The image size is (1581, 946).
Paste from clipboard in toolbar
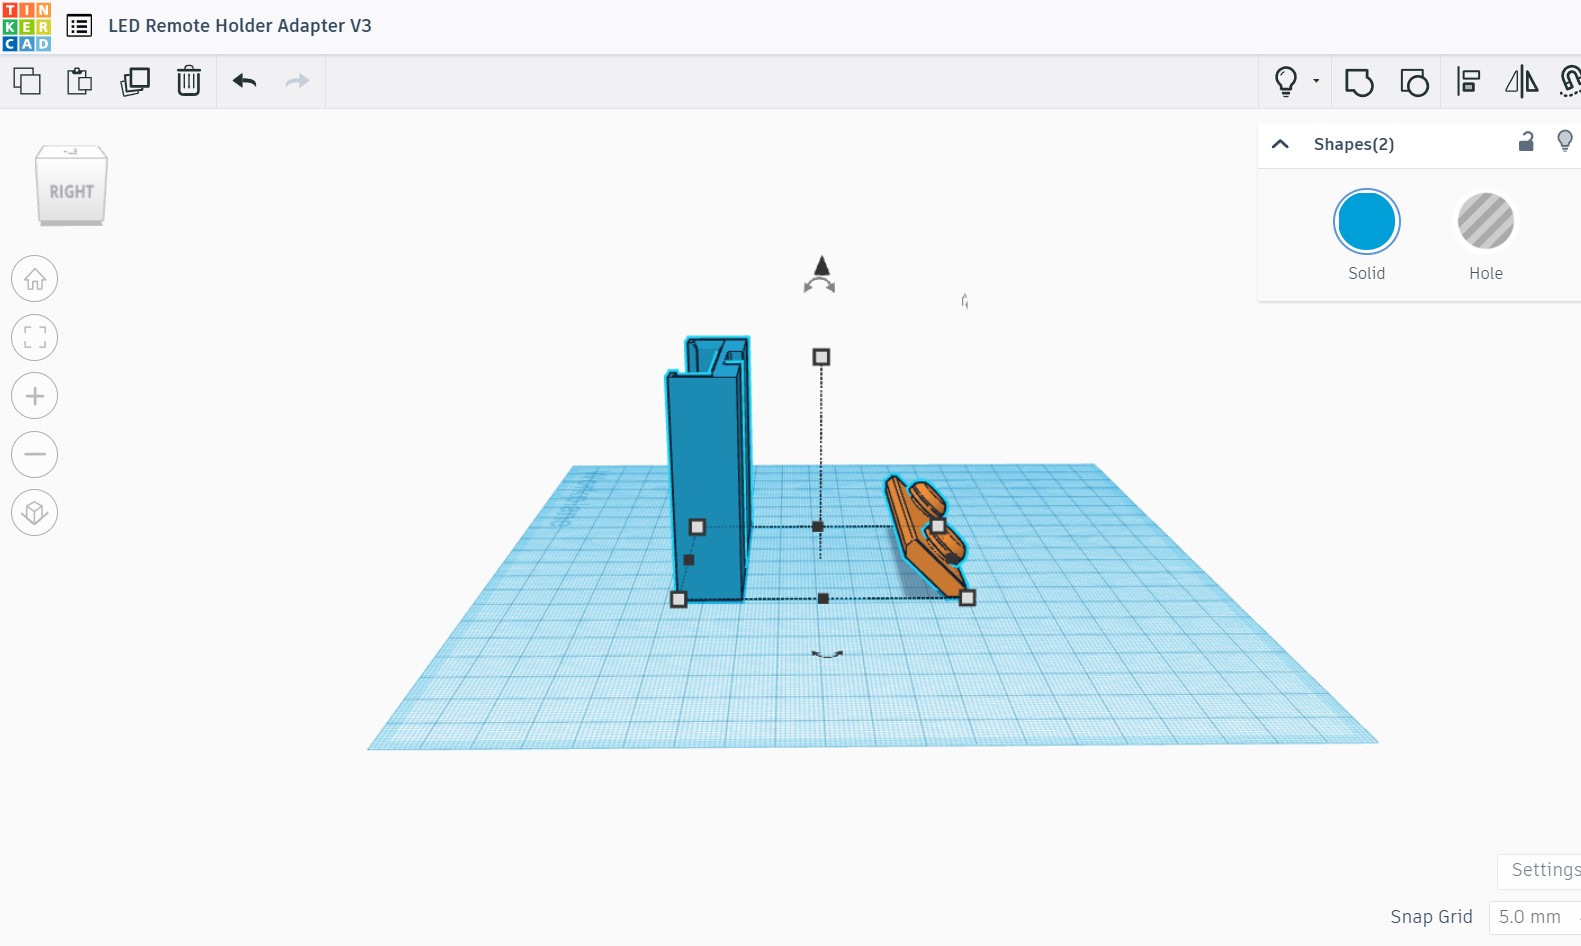79,81
